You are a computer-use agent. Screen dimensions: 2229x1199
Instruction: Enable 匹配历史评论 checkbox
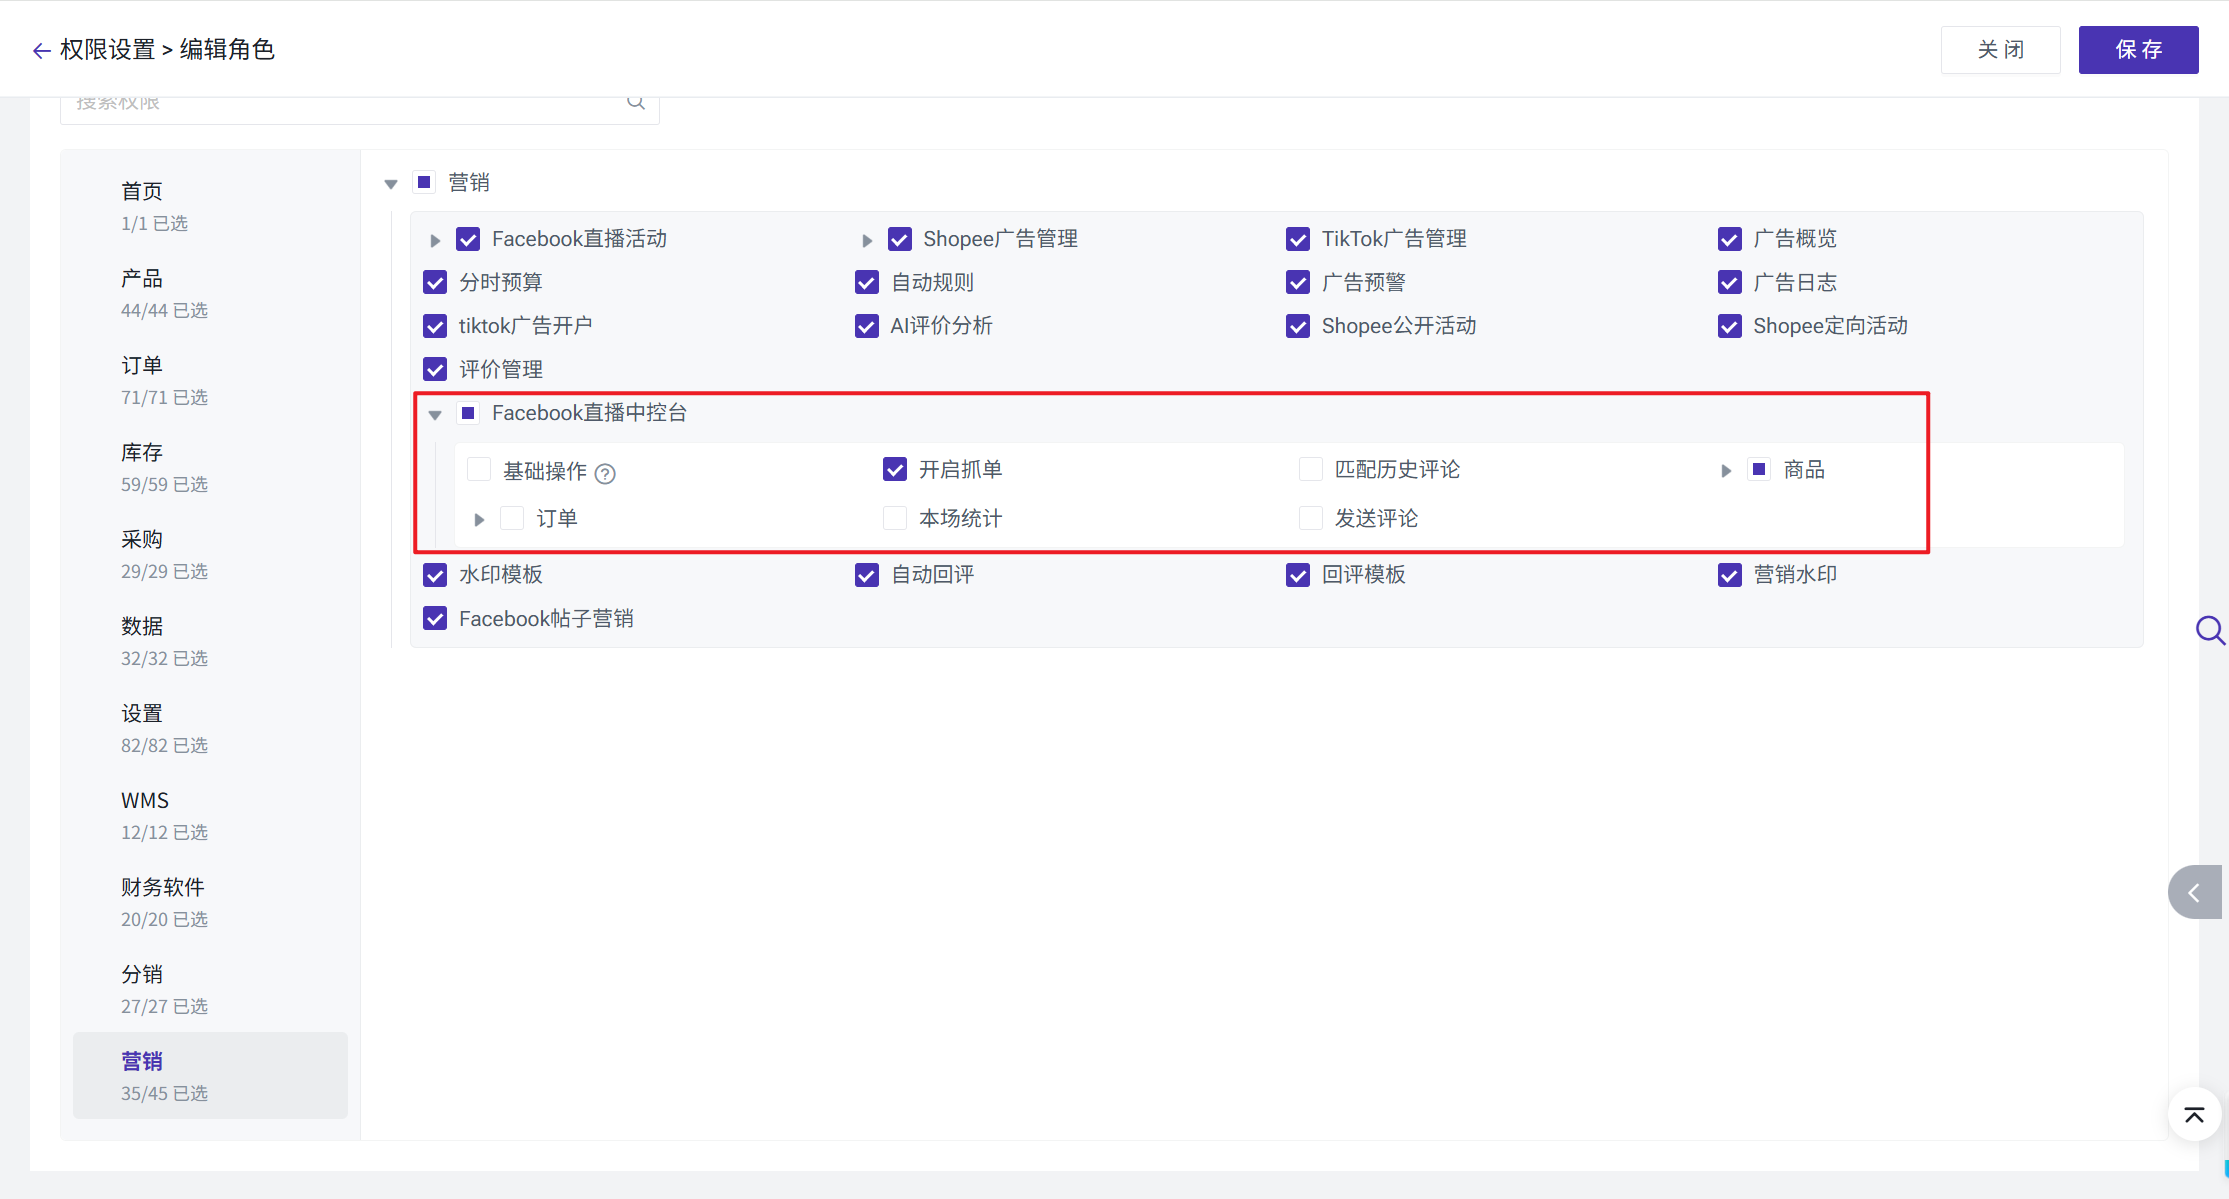(1311, 469)
